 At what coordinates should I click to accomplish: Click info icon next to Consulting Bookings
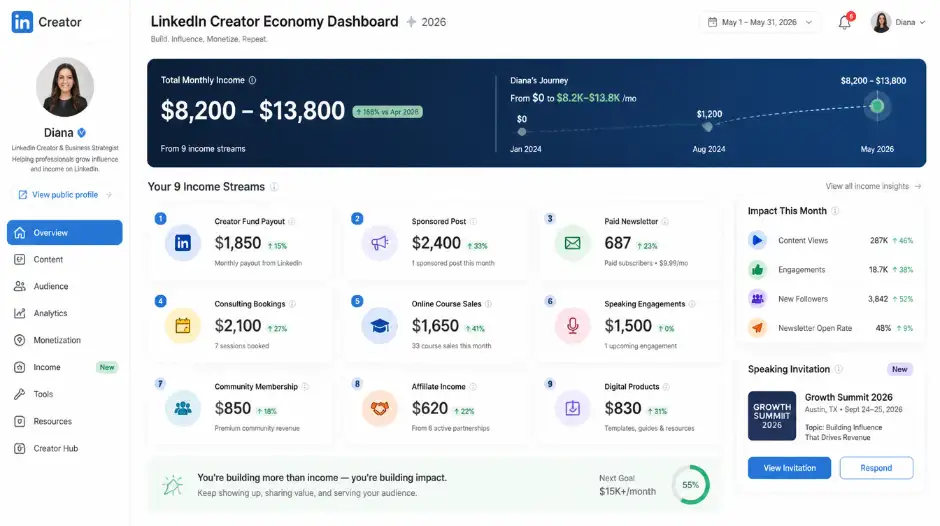292,304
